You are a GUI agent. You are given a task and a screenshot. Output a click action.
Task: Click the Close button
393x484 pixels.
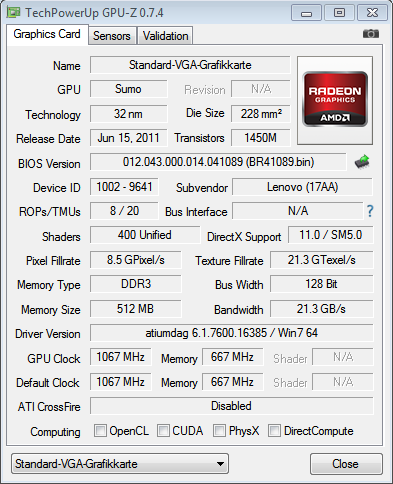click(x=346, y=464)
